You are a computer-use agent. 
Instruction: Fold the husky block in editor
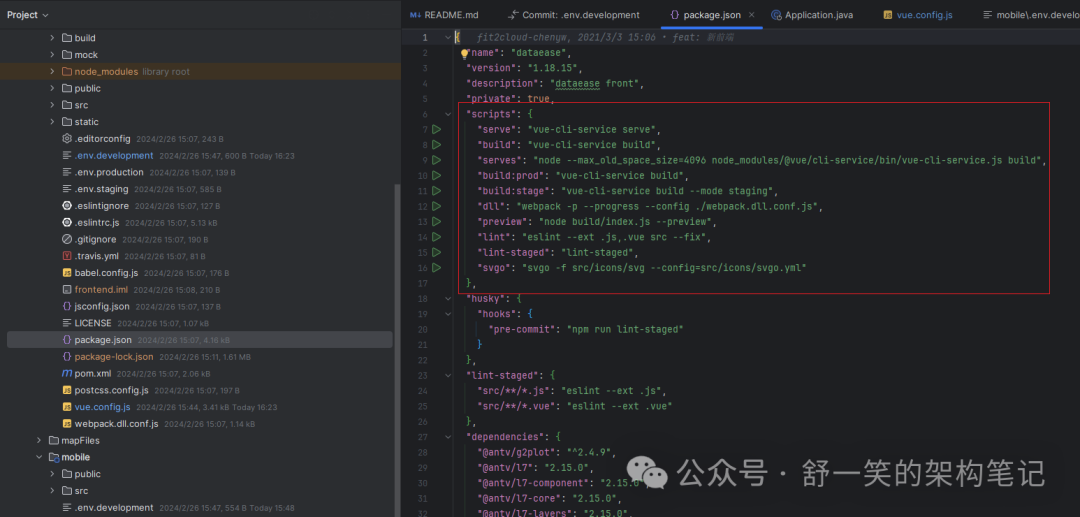448,298
